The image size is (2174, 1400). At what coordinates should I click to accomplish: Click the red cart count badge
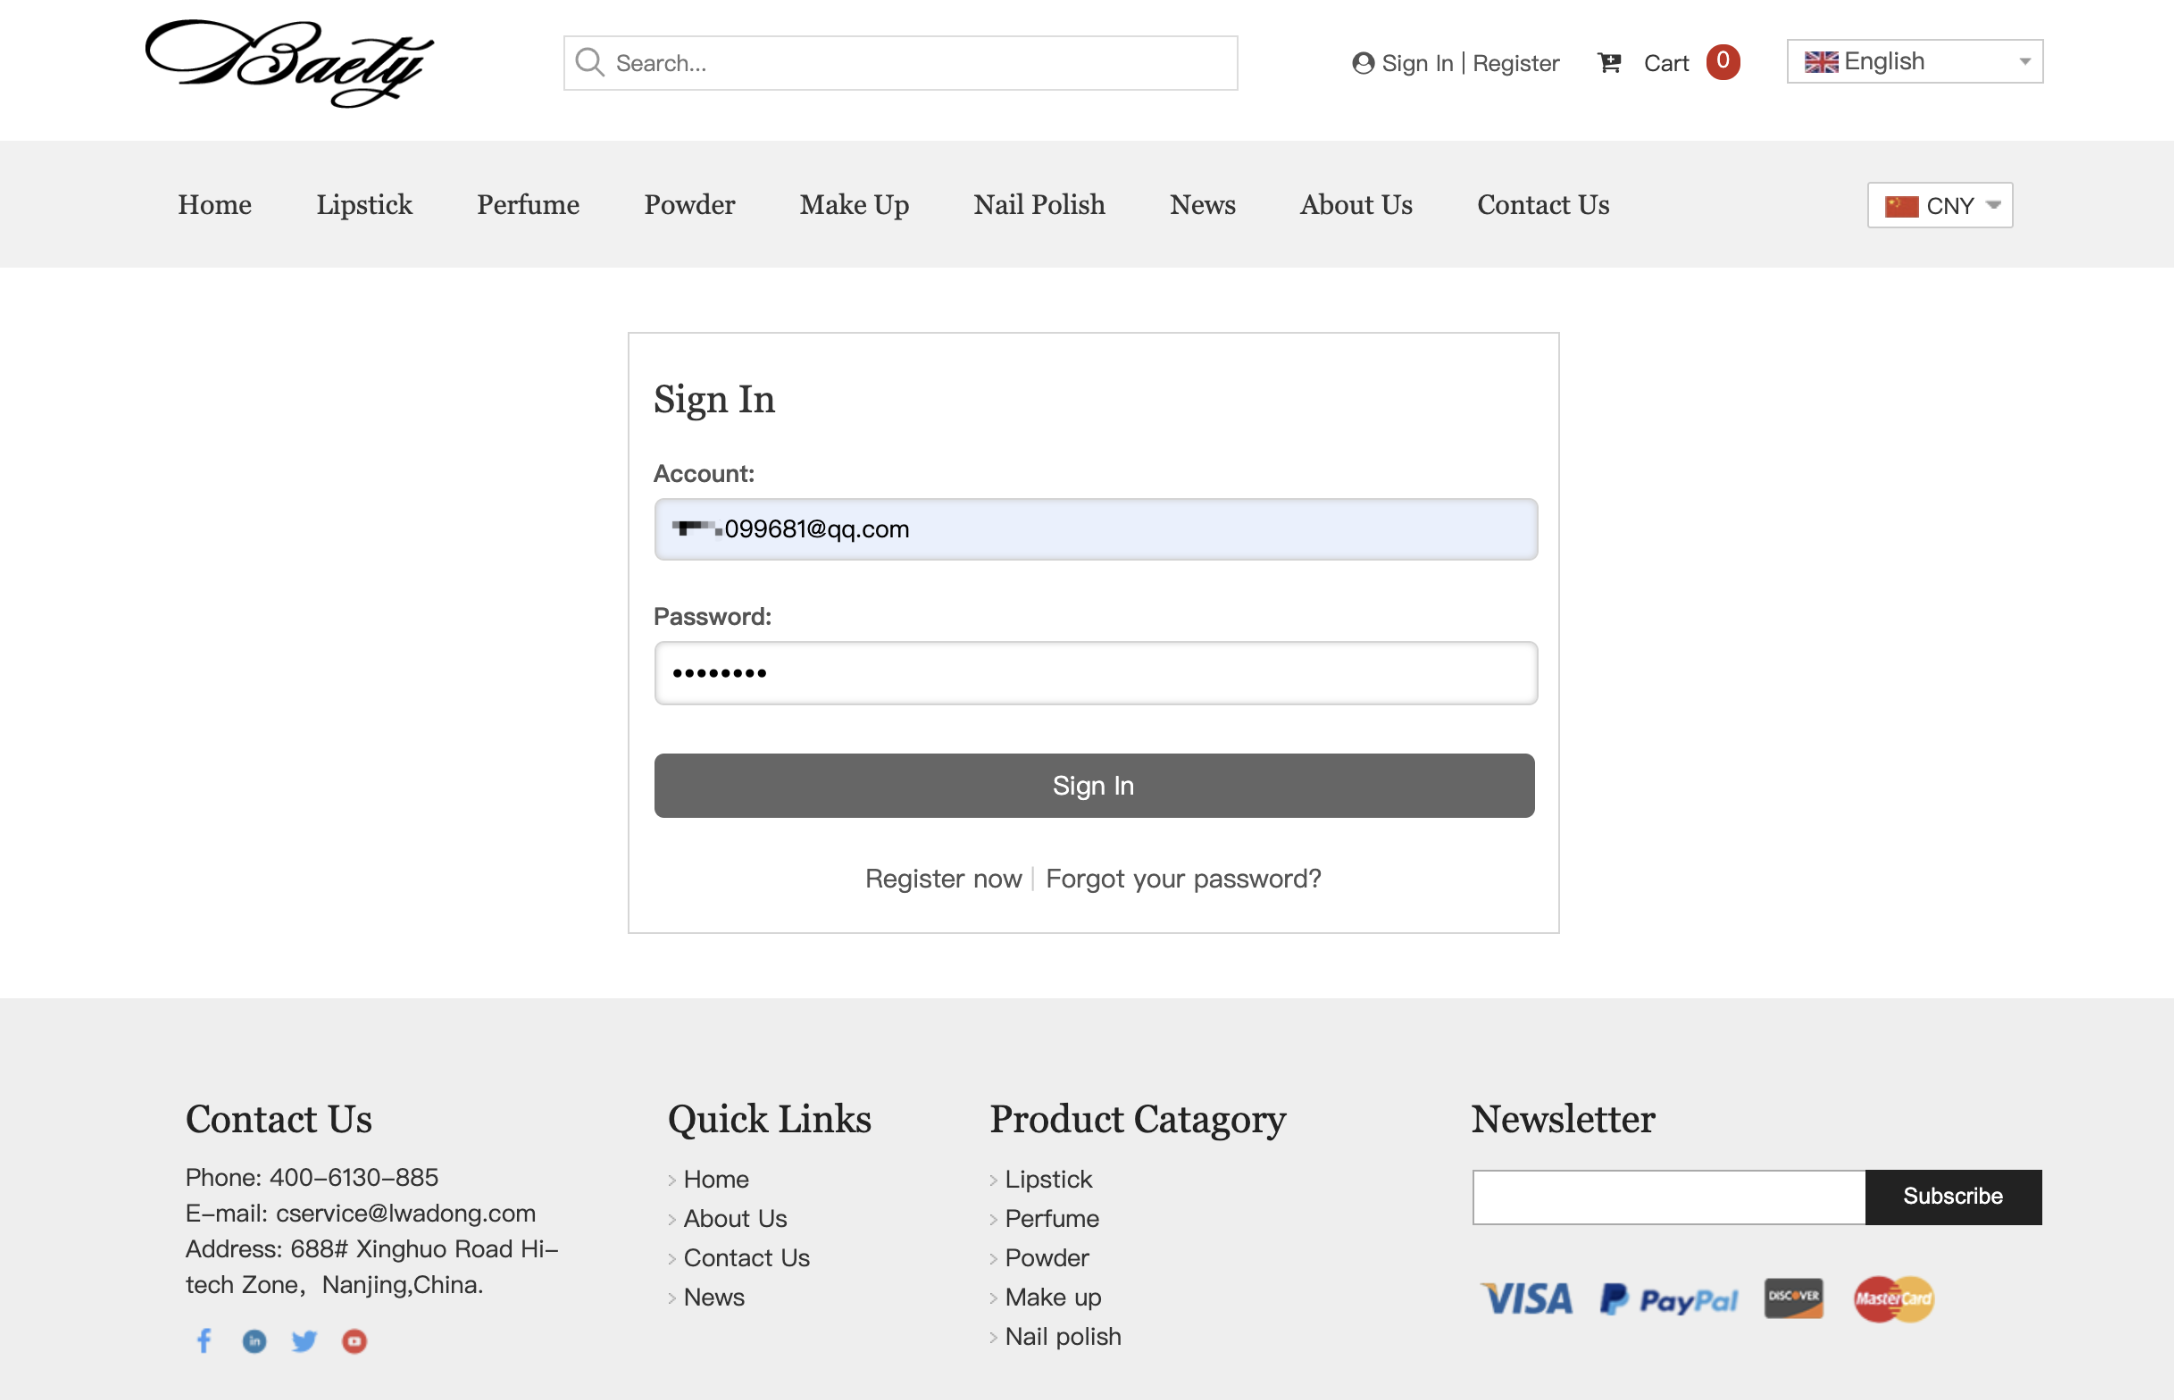1722,61
